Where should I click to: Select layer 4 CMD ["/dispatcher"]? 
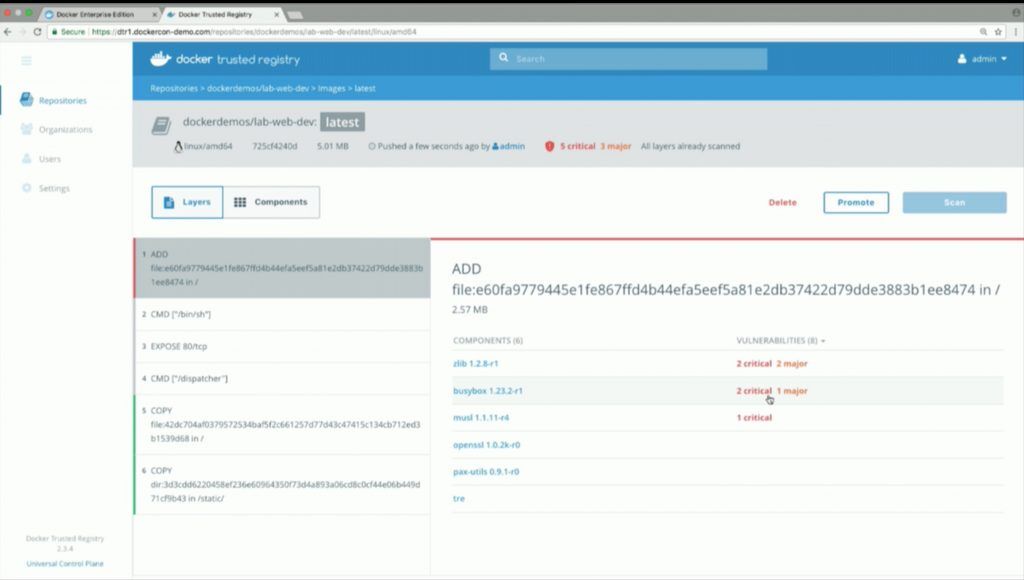tap(282, 378)
